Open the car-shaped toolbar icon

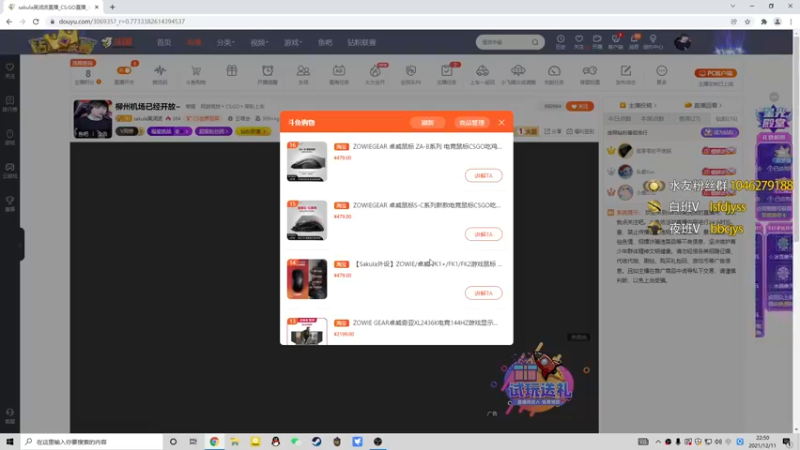click(482, 73)
